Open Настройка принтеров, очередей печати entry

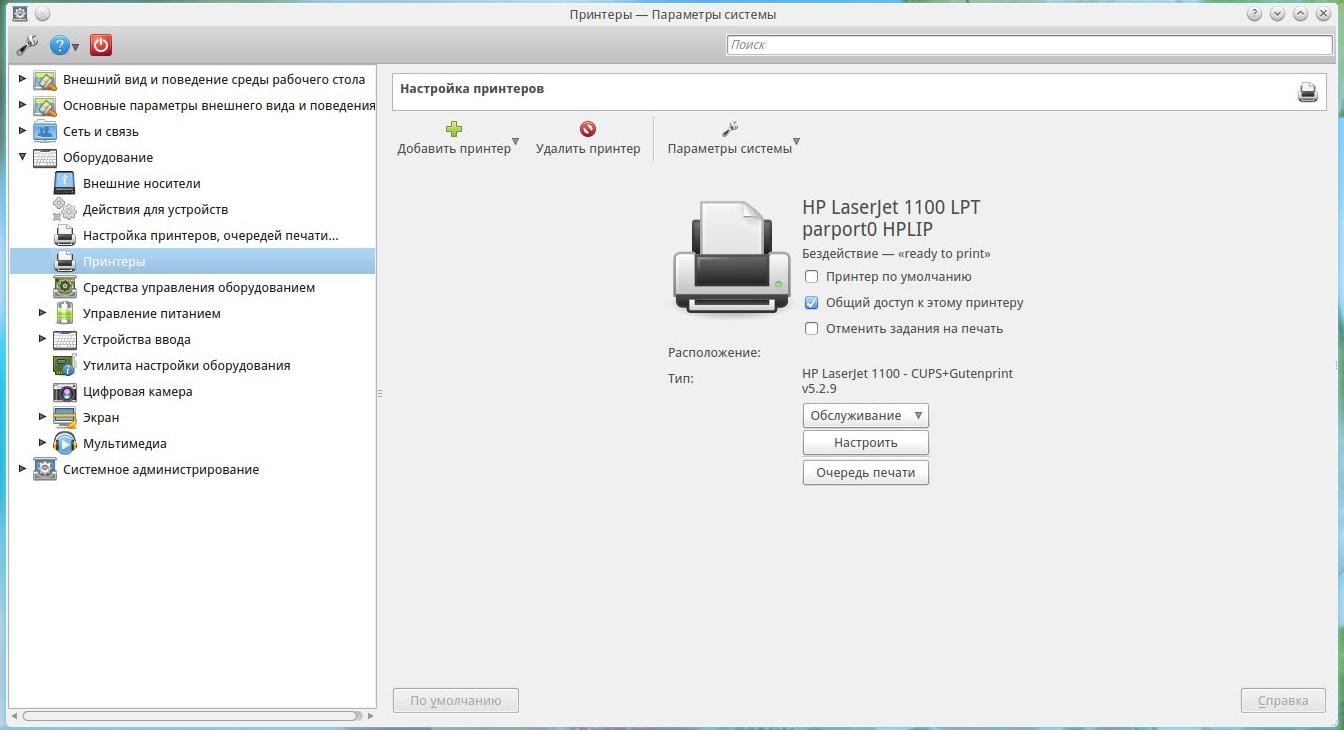tap(211, 235)
